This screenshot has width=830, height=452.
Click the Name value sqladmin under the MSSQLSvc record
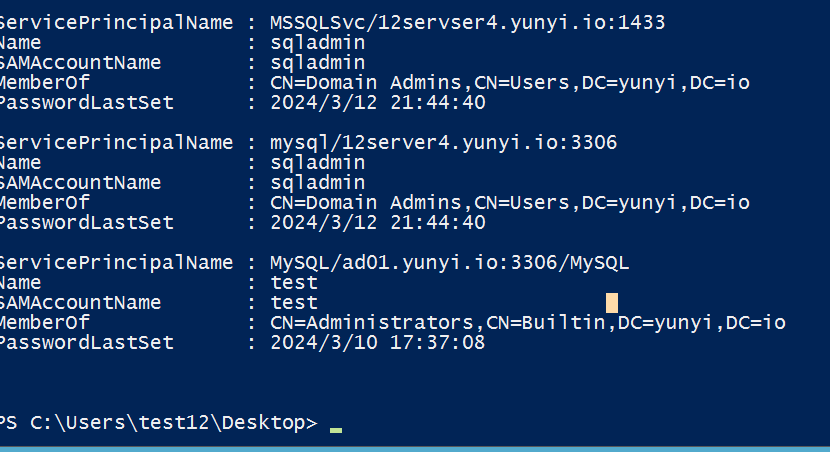[x=318, y=42]
